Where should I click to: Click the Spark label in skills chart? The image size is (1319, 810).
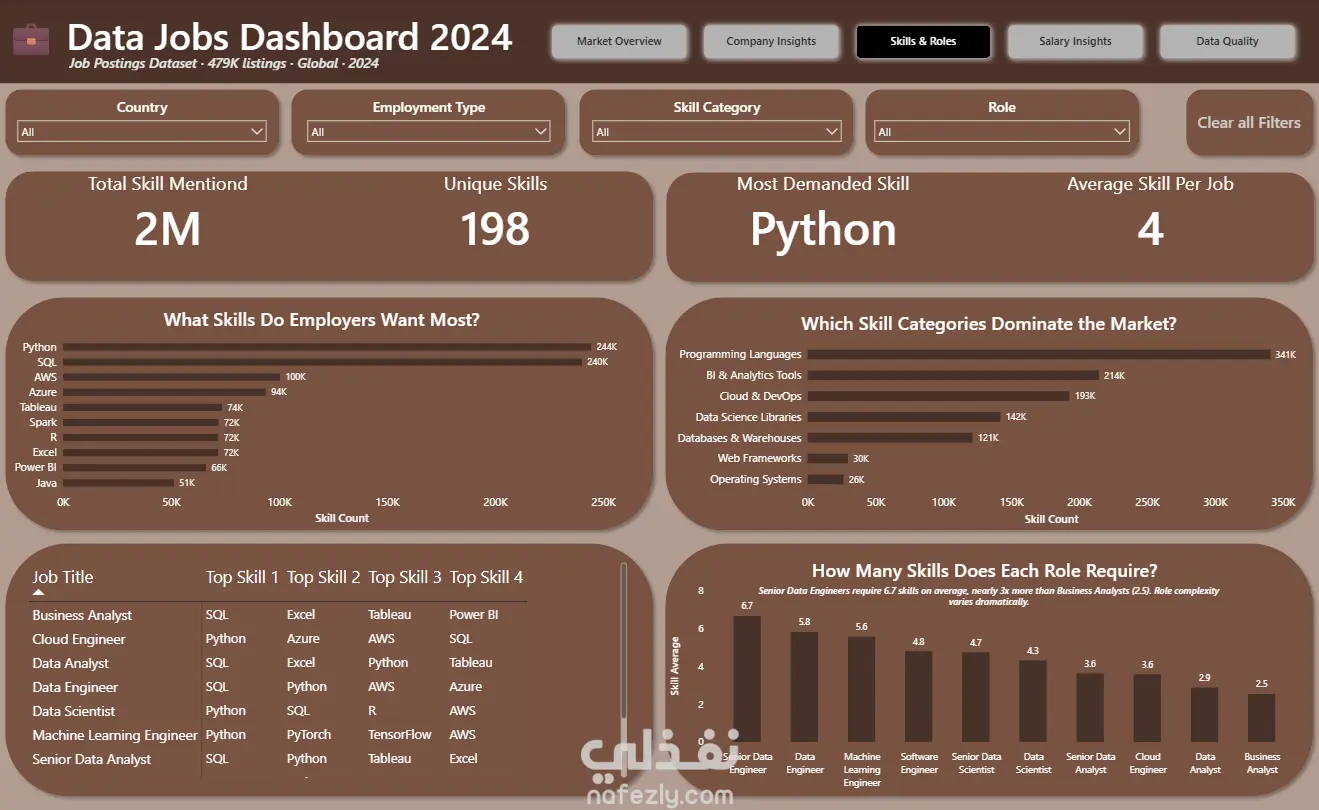(x=43, y=422)
